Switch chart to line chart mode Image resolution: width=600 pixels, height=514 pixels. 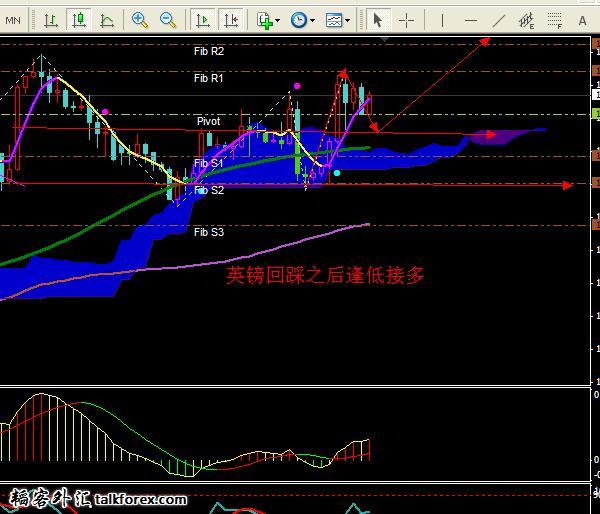pos(107,19)
